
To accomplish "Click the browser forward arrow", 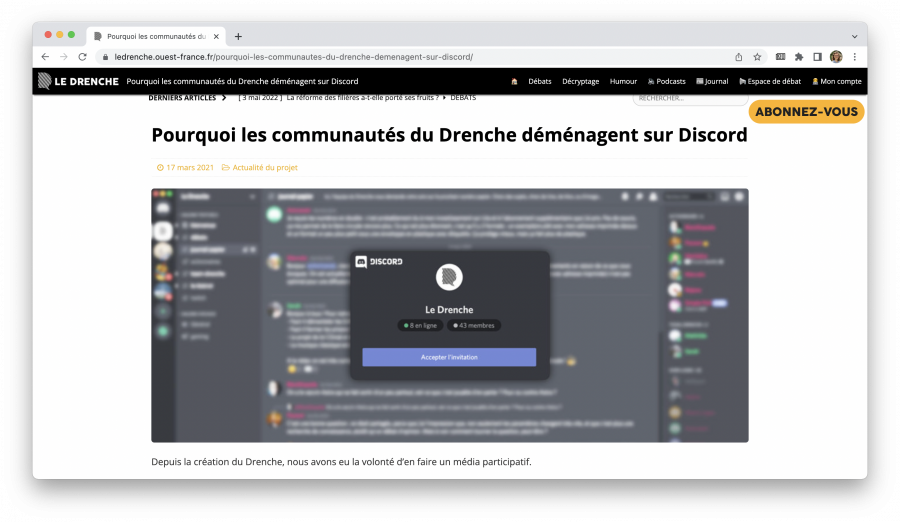I will [x=64, y=57].
